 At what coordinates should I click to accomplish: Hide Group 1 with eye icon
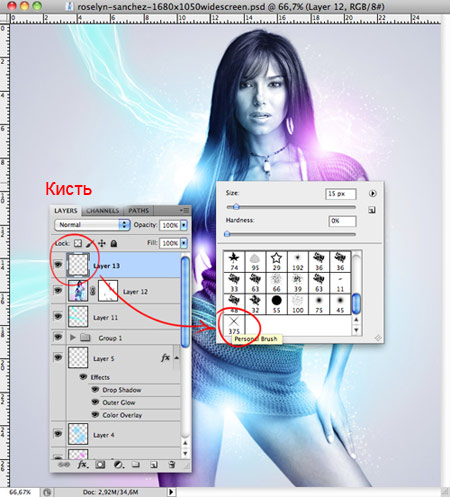point(58,337)
